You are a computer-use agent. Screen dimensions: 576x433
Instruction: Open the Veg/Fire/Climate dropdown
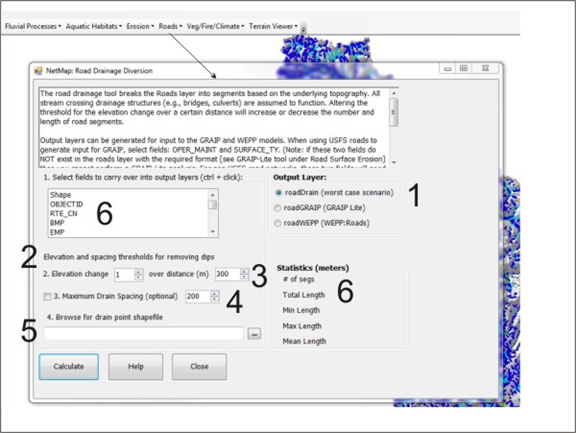pyautogui.click(x=215, y=26)
